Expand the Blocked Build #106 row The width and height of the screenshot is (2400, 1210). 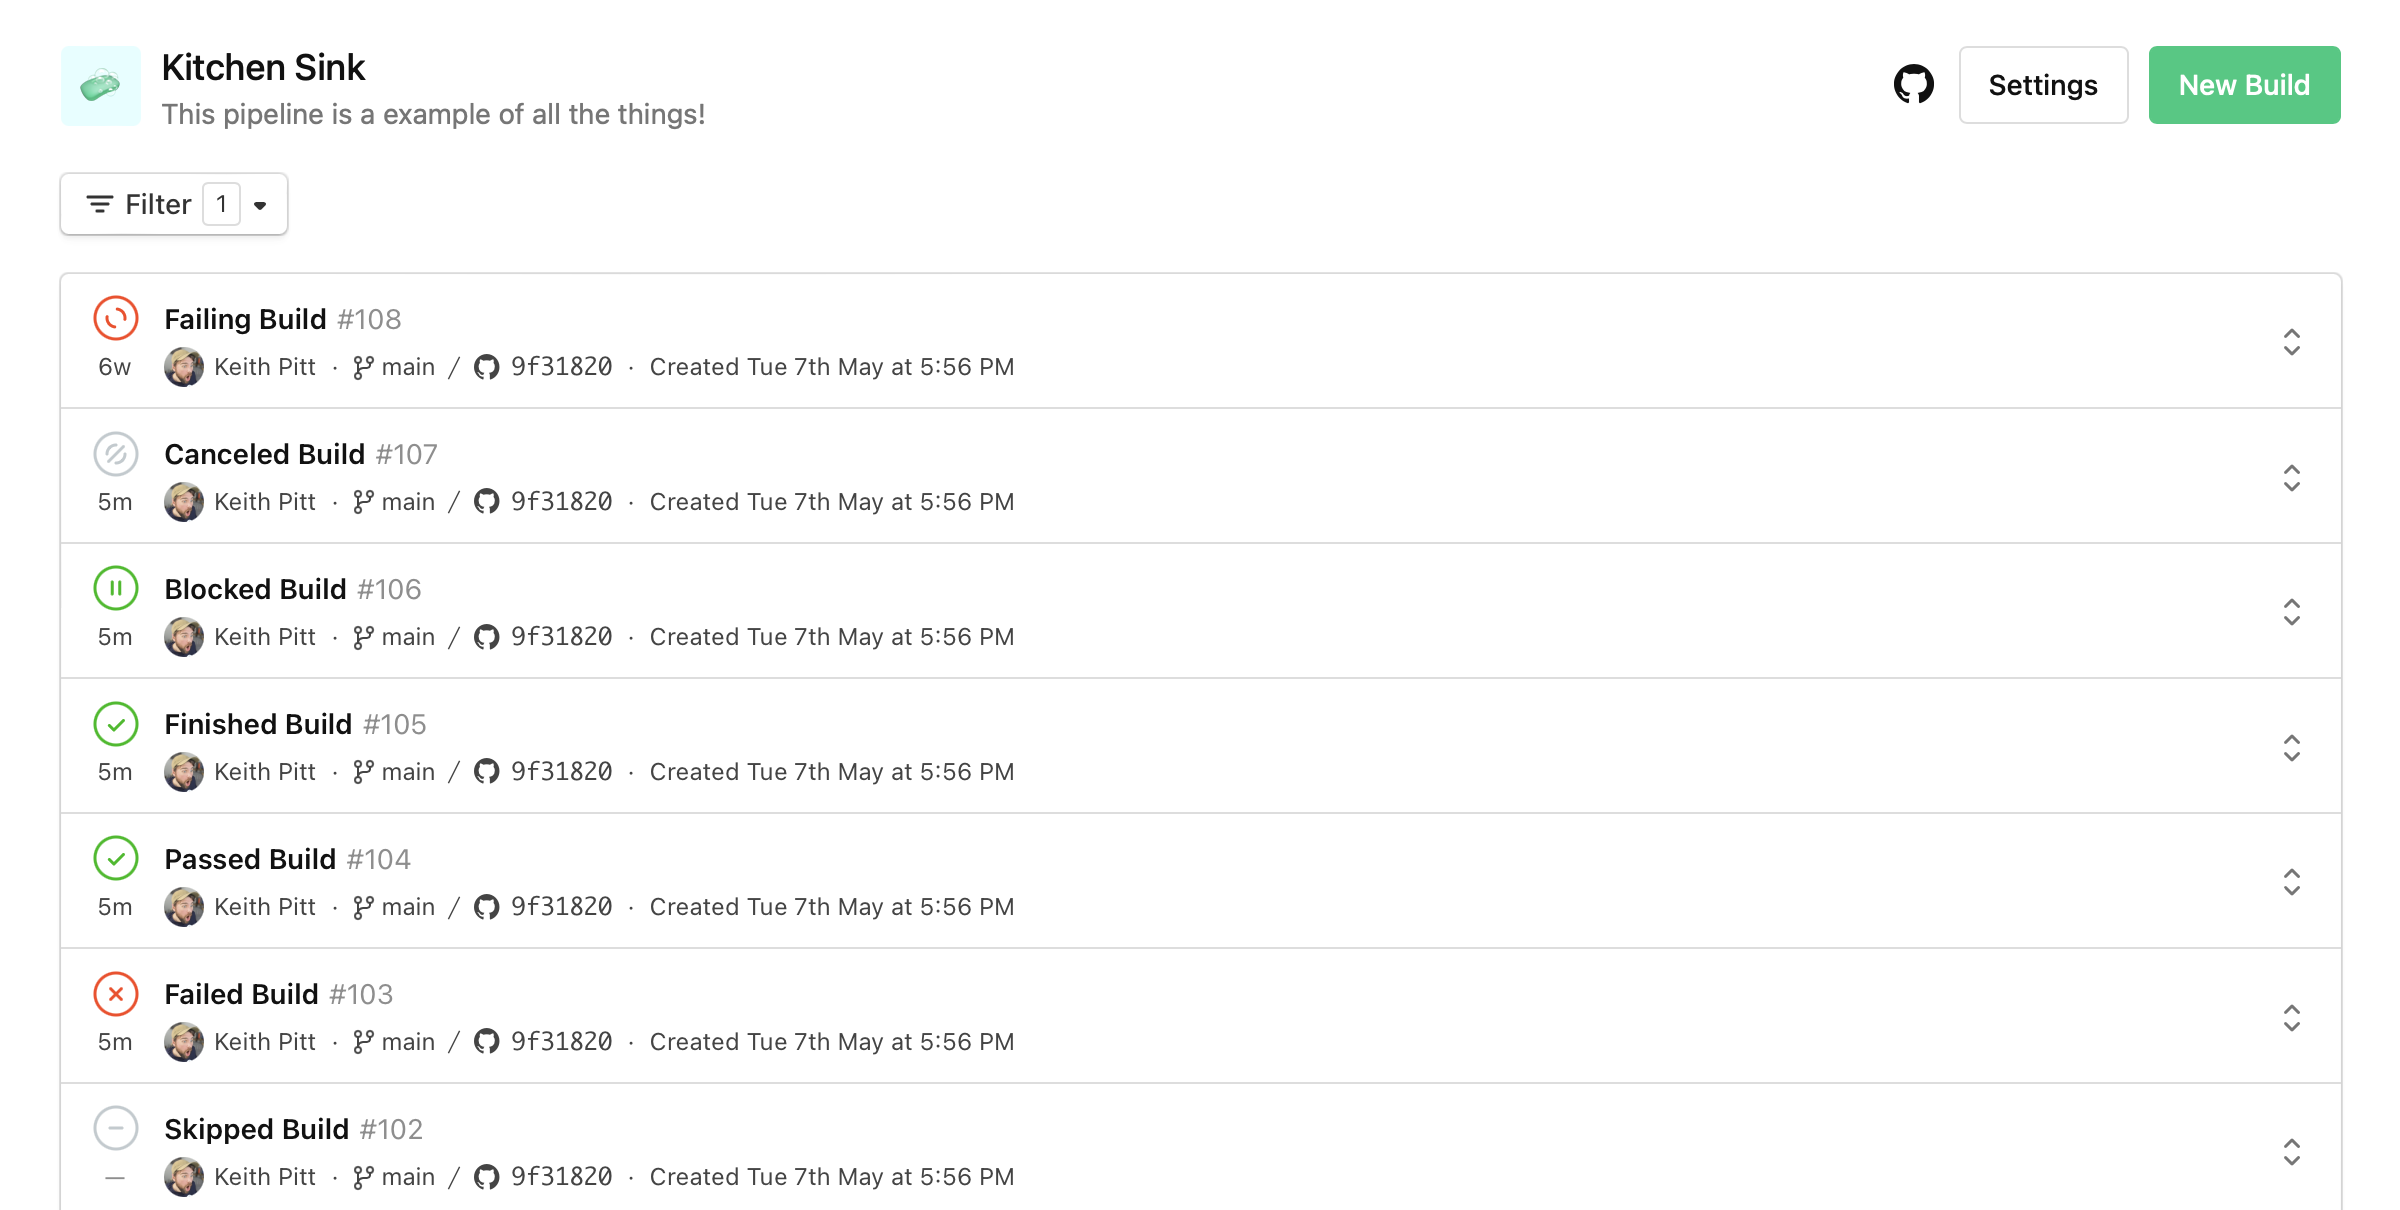click(2291, 612)
